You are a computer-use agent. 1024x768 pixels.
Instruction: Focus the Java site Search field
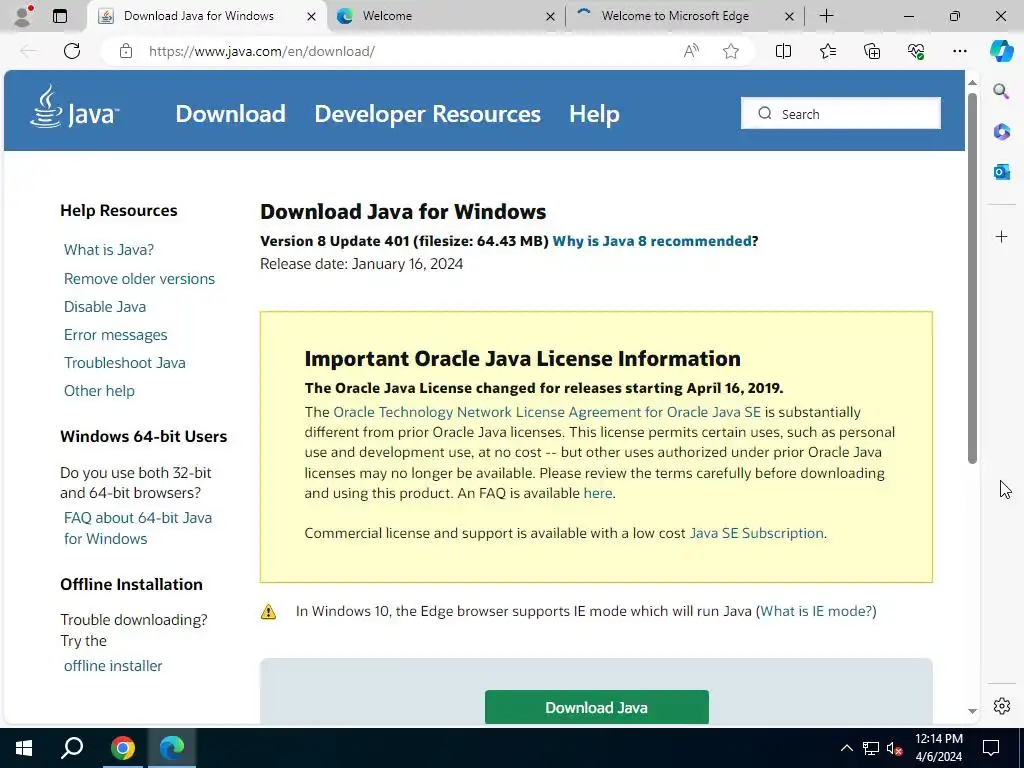tap(840, 114)
